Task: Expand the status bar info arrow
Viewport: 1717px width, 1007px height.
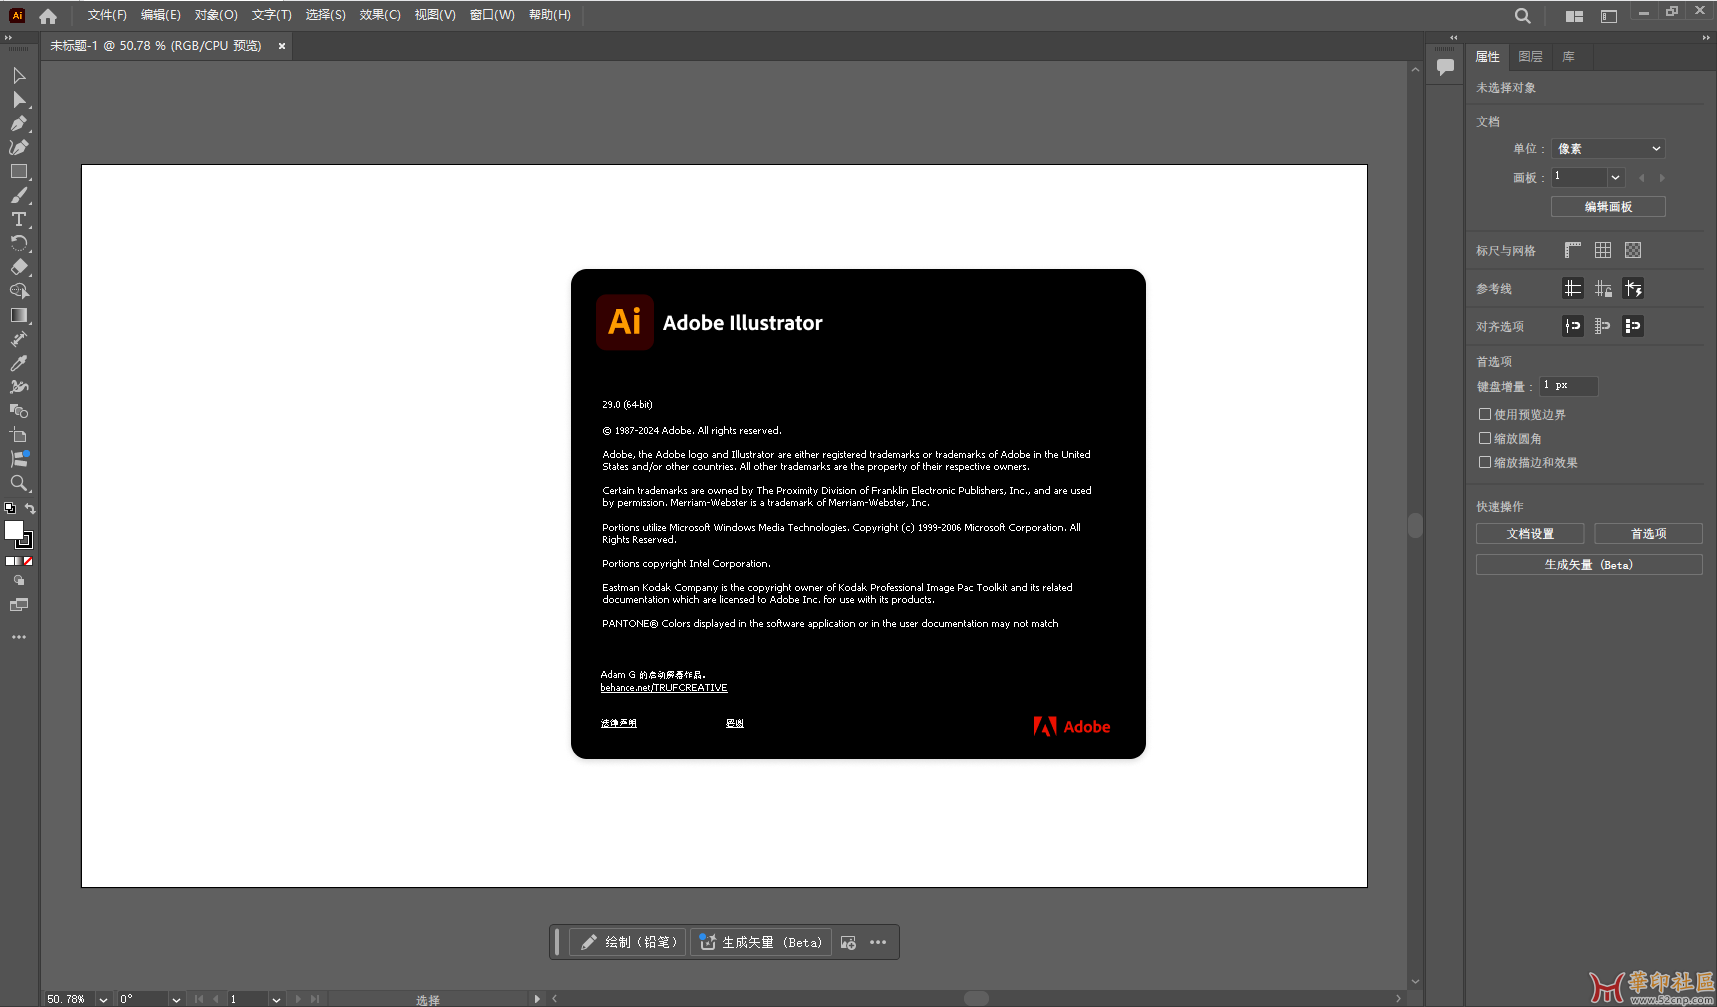Action: [537, 999]
